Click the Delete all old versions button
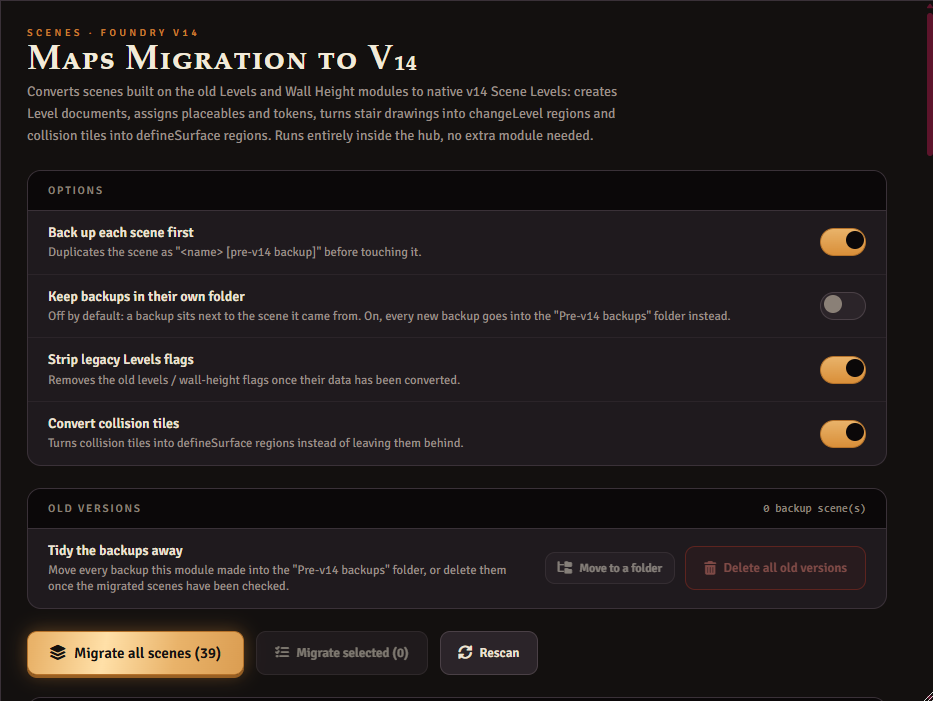Screen dimensions: 933x701 [x=775, y=568]
